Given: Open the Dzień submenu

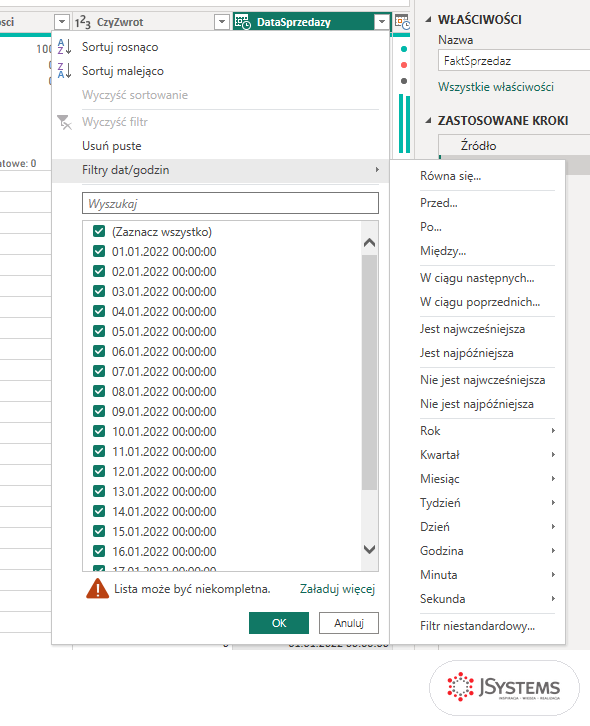Looking at the screenshot, I should coord(487,527).
